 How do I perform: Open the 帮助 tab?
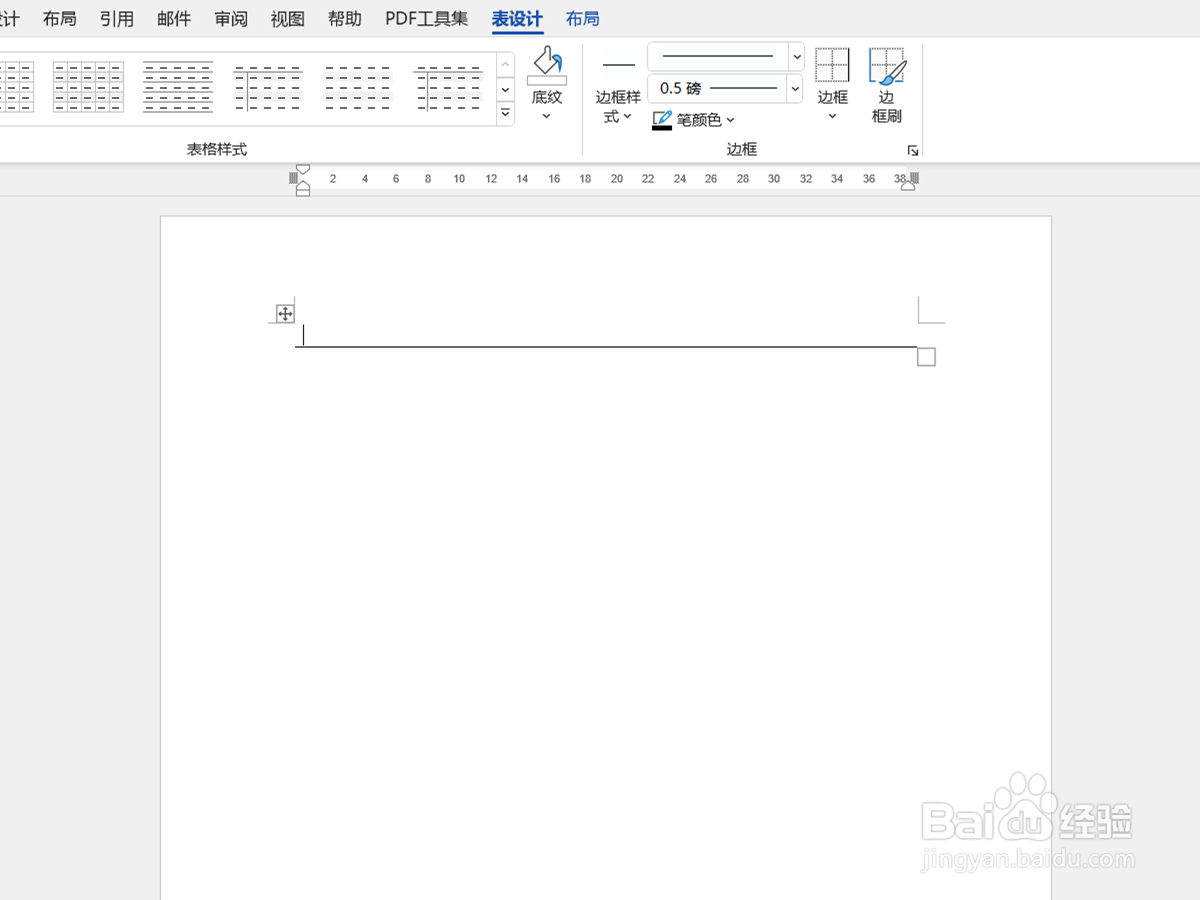pos(345,19)
